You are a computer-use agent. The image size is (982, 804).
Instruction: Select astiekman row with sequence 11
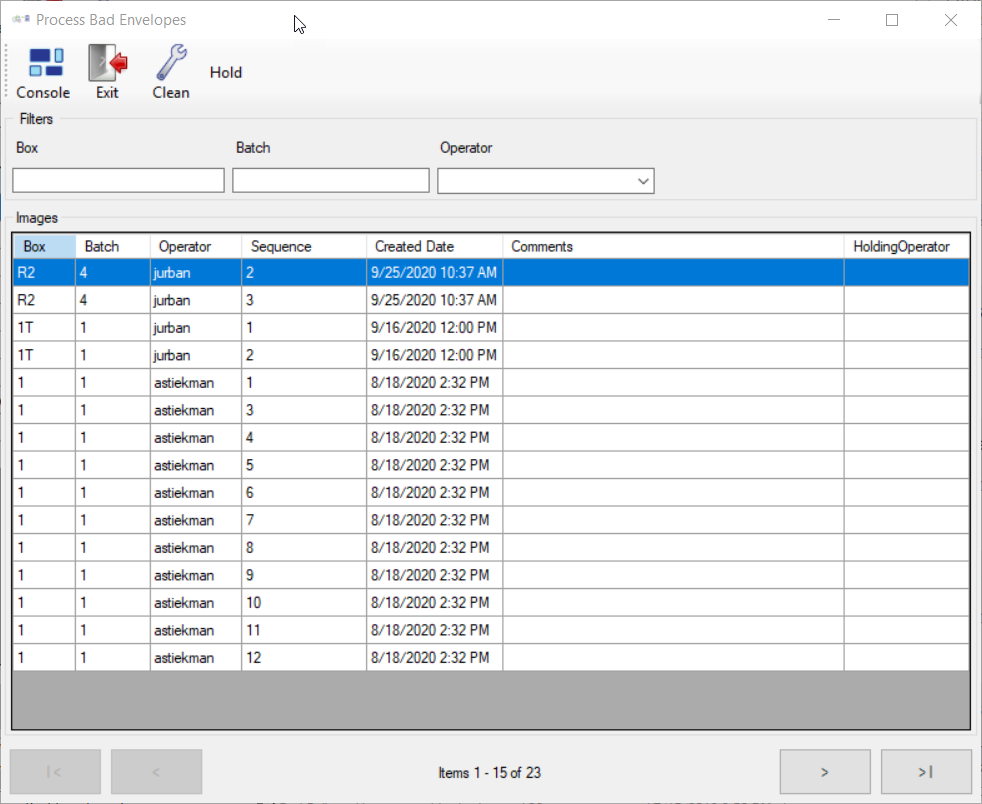click(491, 631)
